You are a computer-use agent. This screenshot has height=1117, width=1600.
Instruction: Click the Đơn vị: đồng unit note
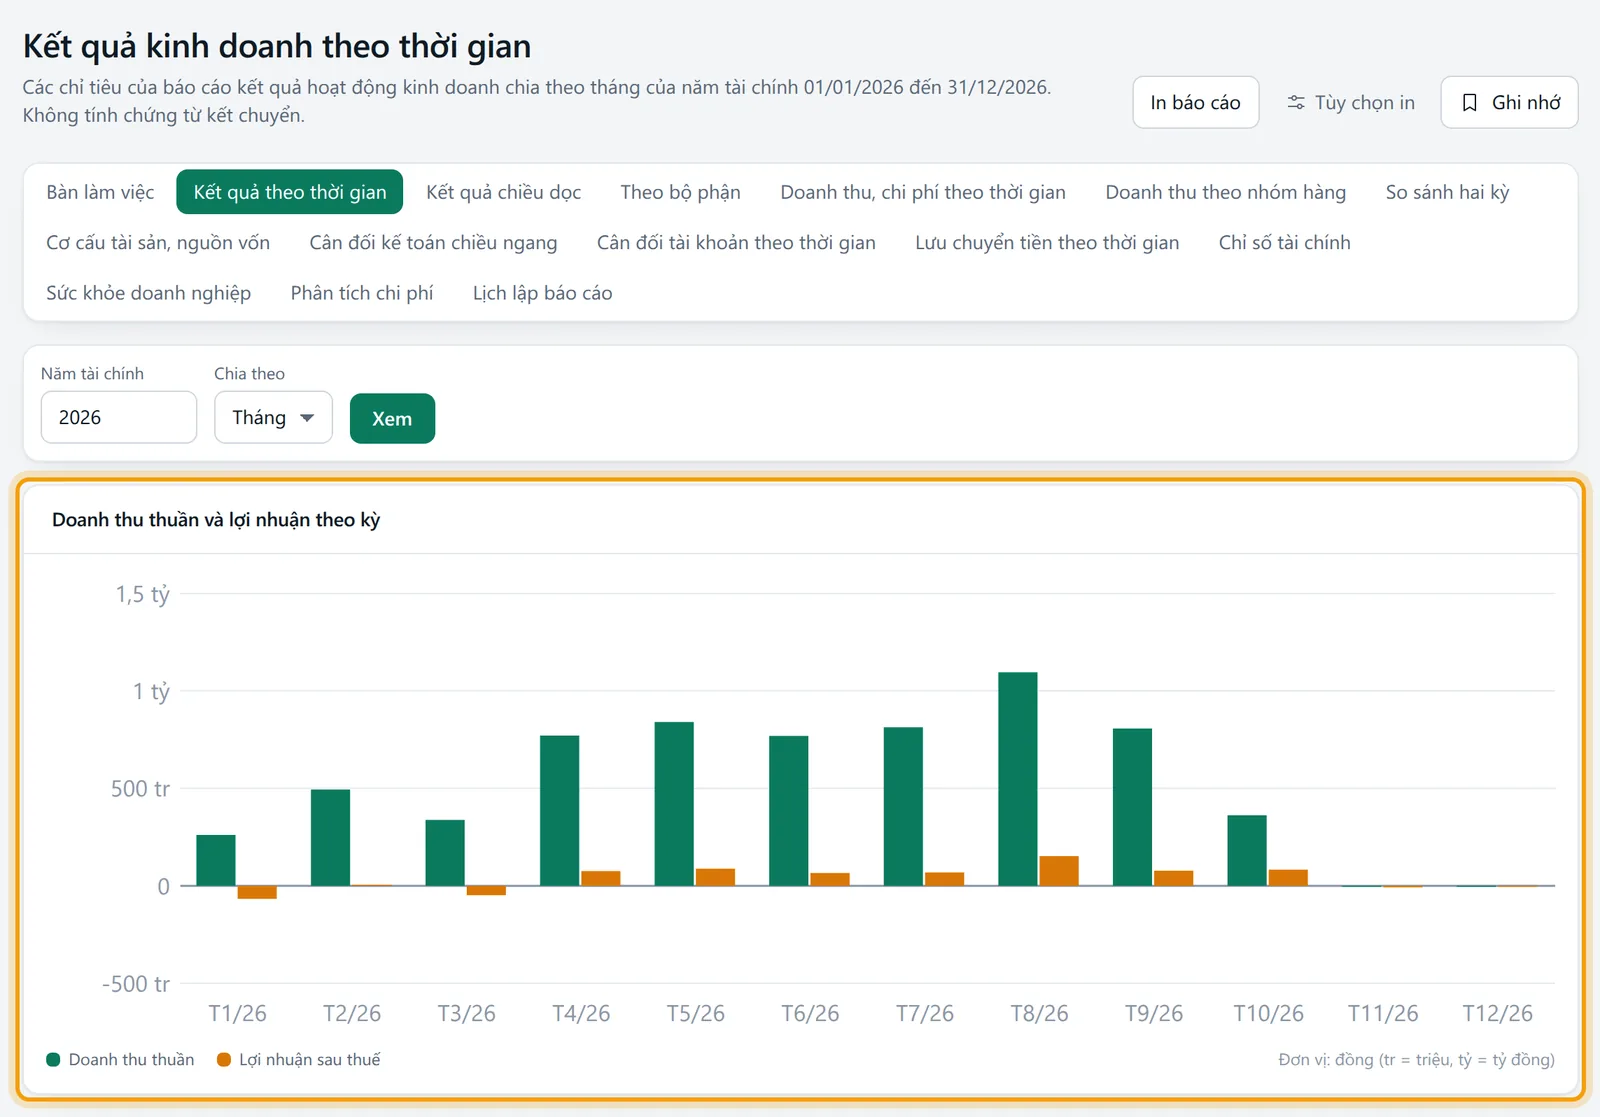(x=1416, y=1060)
